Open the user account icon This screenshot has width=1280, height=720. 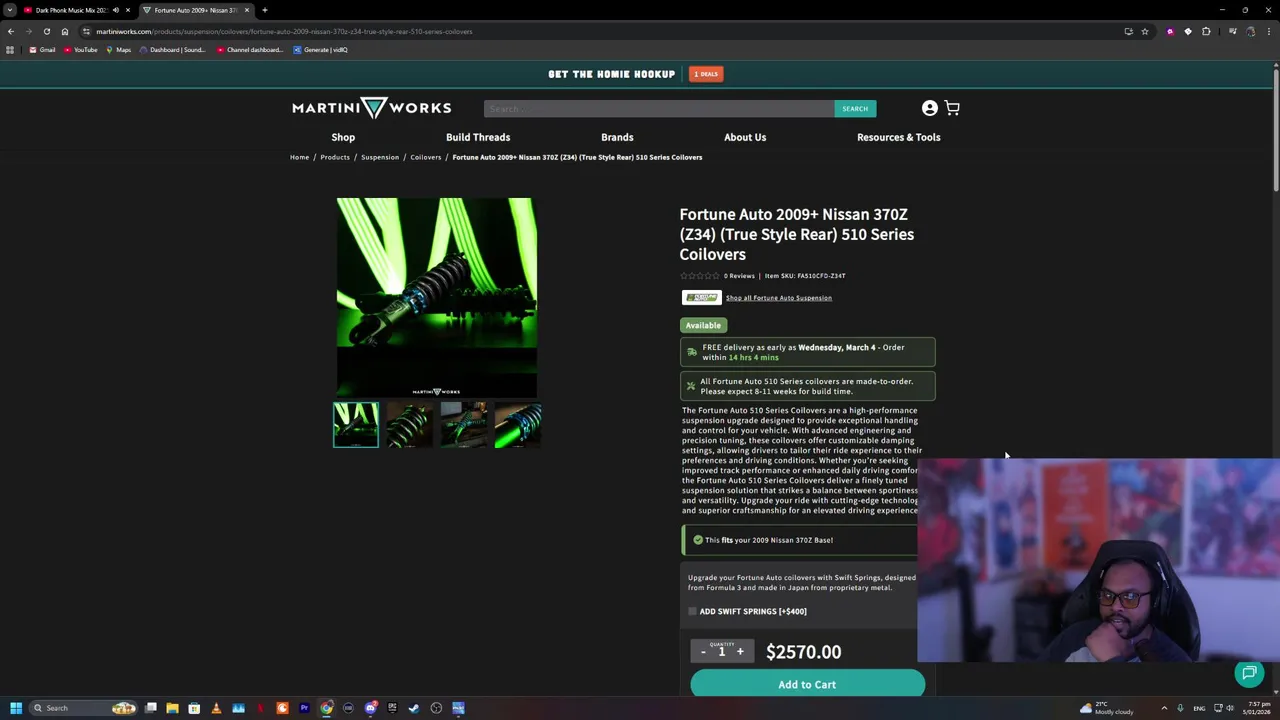[x=930, y=108]
